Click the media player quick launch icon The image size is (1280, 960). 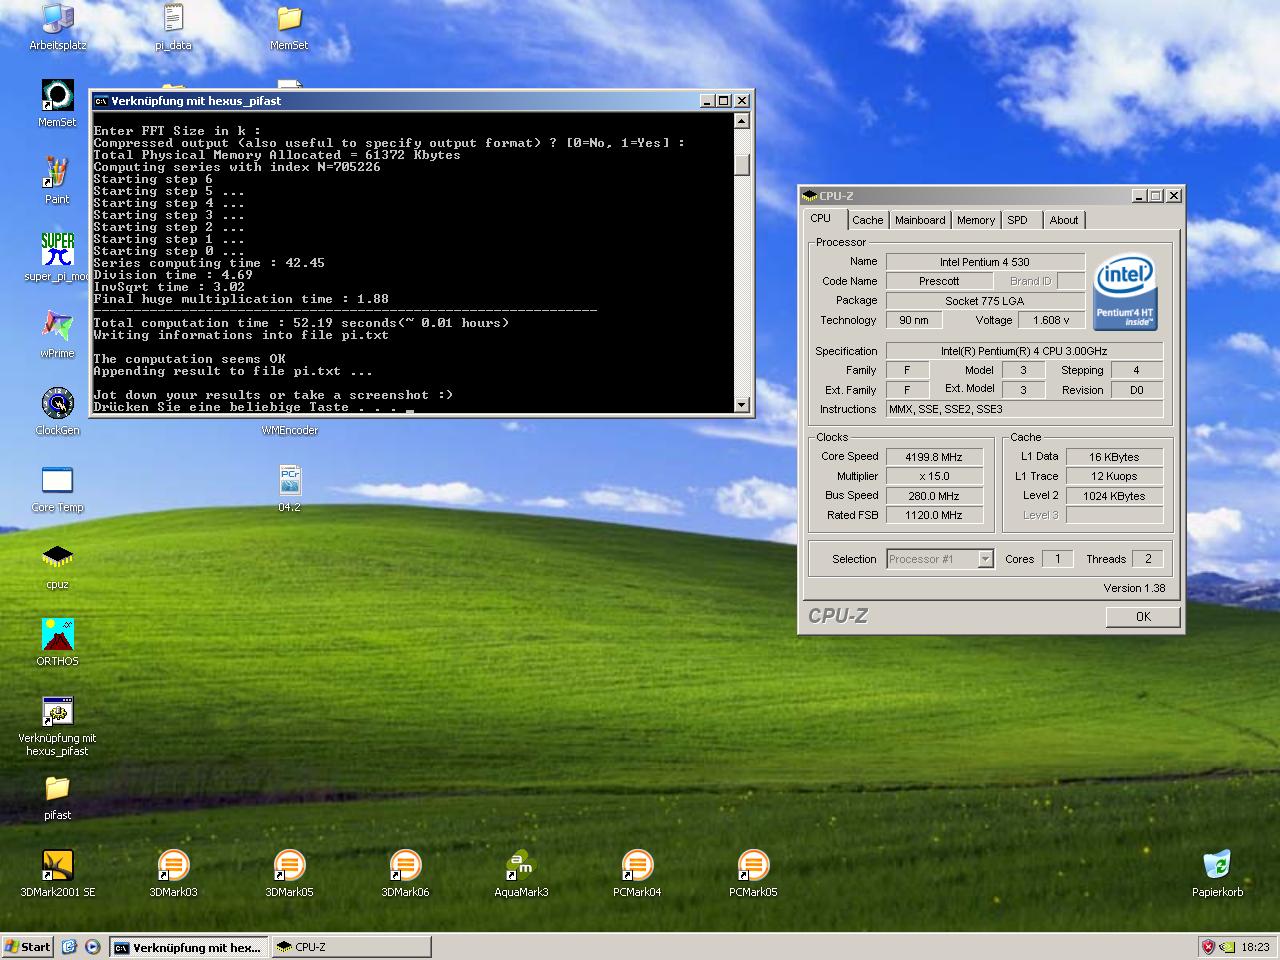pyautogui.click(x=92, y=947)
